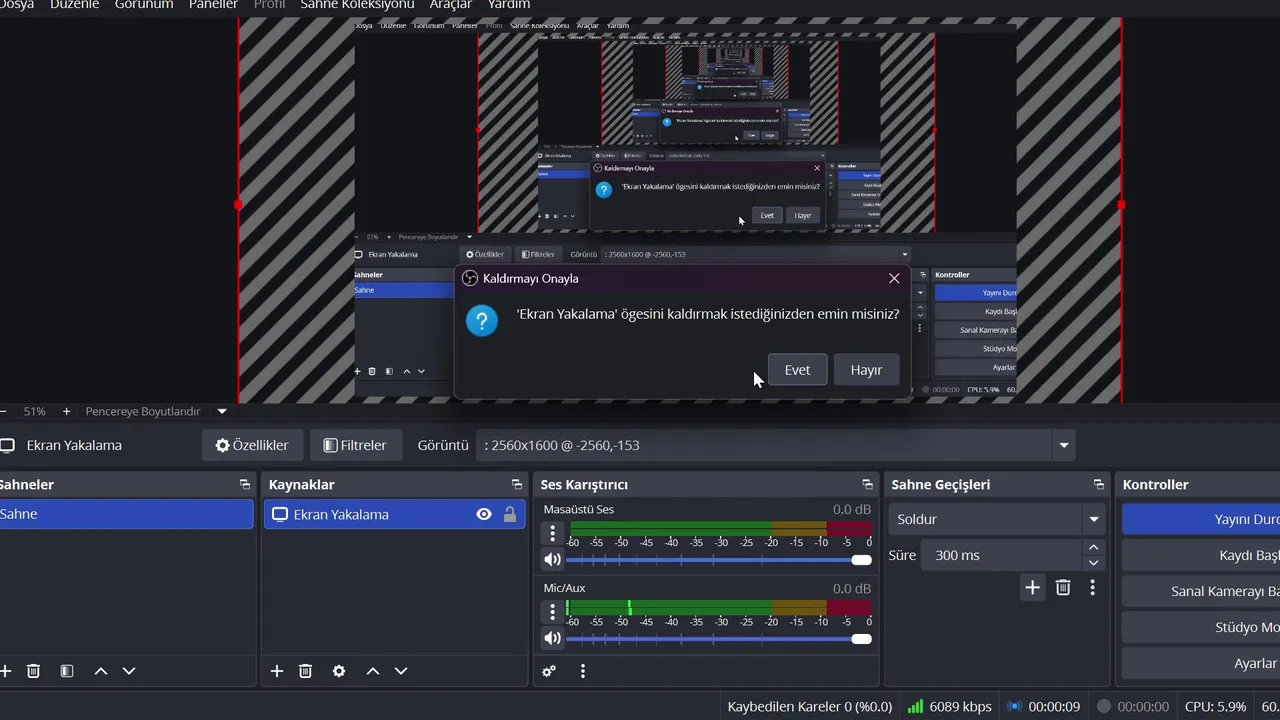The height and width of the screenshot is (720, 1280).
Task: Add a new source in Kaynaklar
Action: point(277,671)
